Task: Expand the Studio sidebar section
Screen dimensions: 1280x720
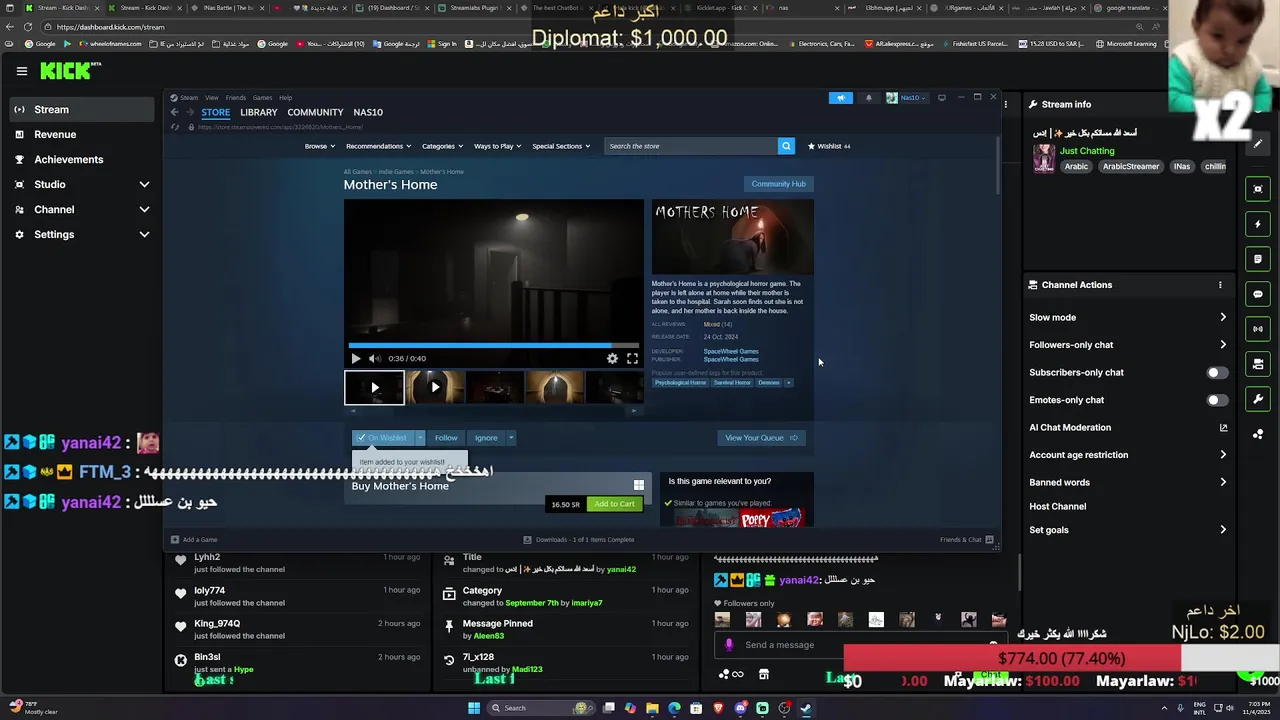Action: point(82,184)
